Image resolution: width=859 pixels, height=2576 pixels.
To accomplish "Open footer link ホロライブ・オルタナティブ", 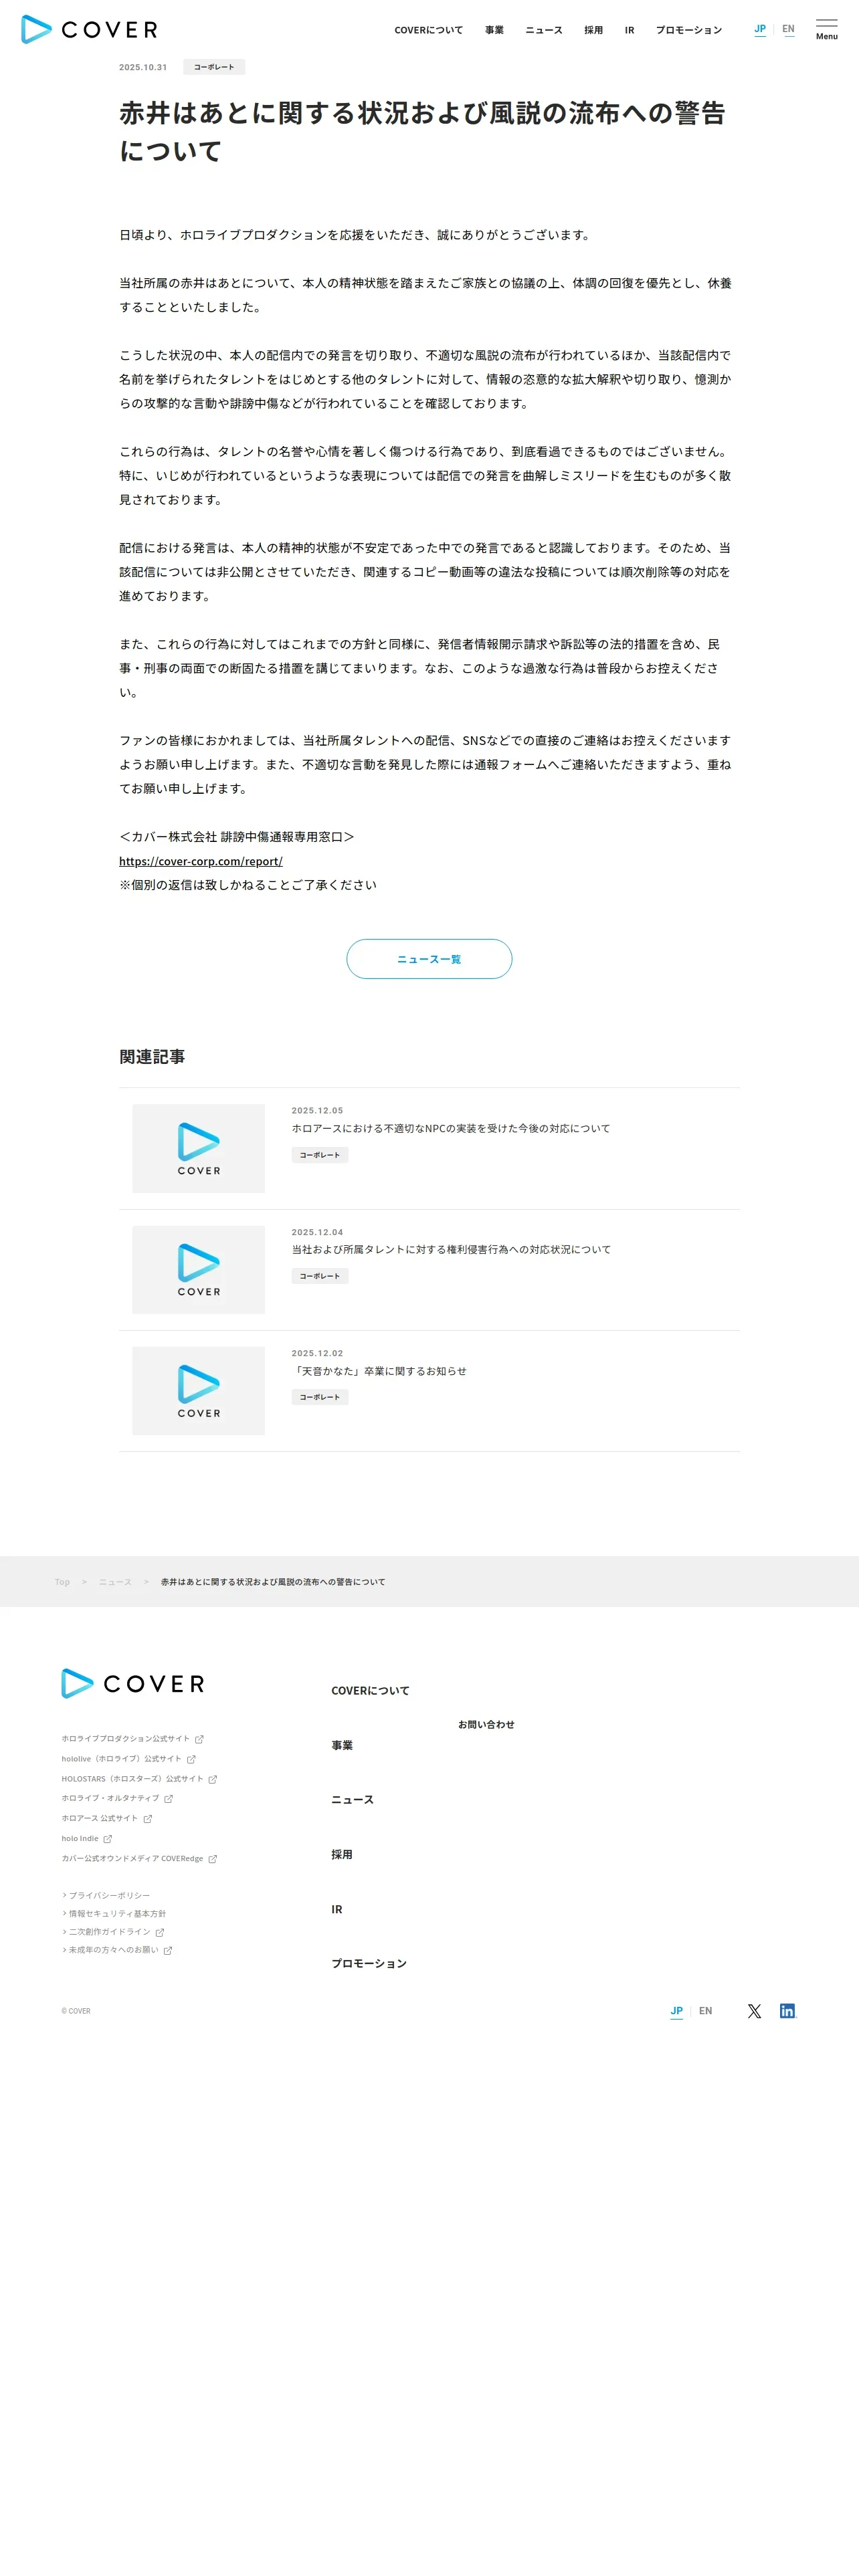I will tap(110, 1799).
